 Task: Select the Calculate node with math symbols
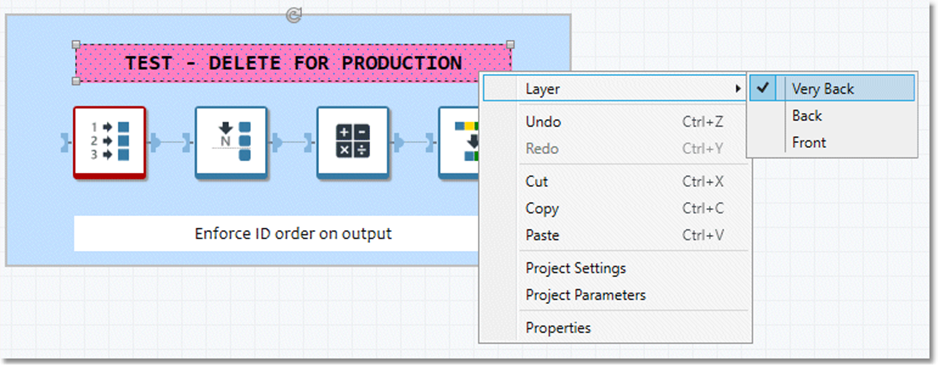coord(353,142)
